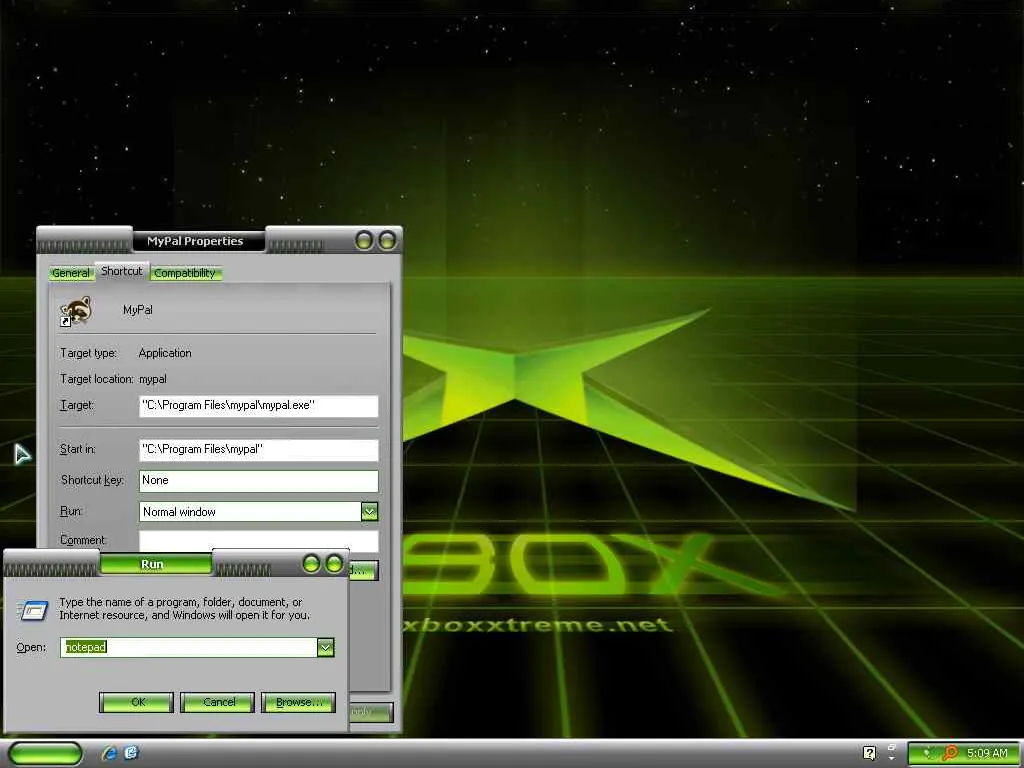Open the Compatibility tab

pos(185,273)
